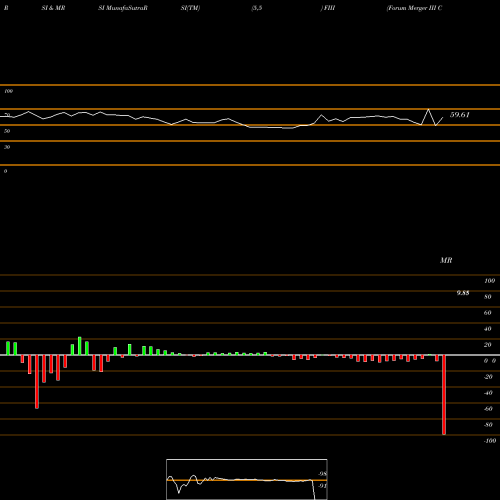This screenshot has height=500, width=500.
Task: Click the 50 label on RSI axis
Action: click(x=7, y=131)
